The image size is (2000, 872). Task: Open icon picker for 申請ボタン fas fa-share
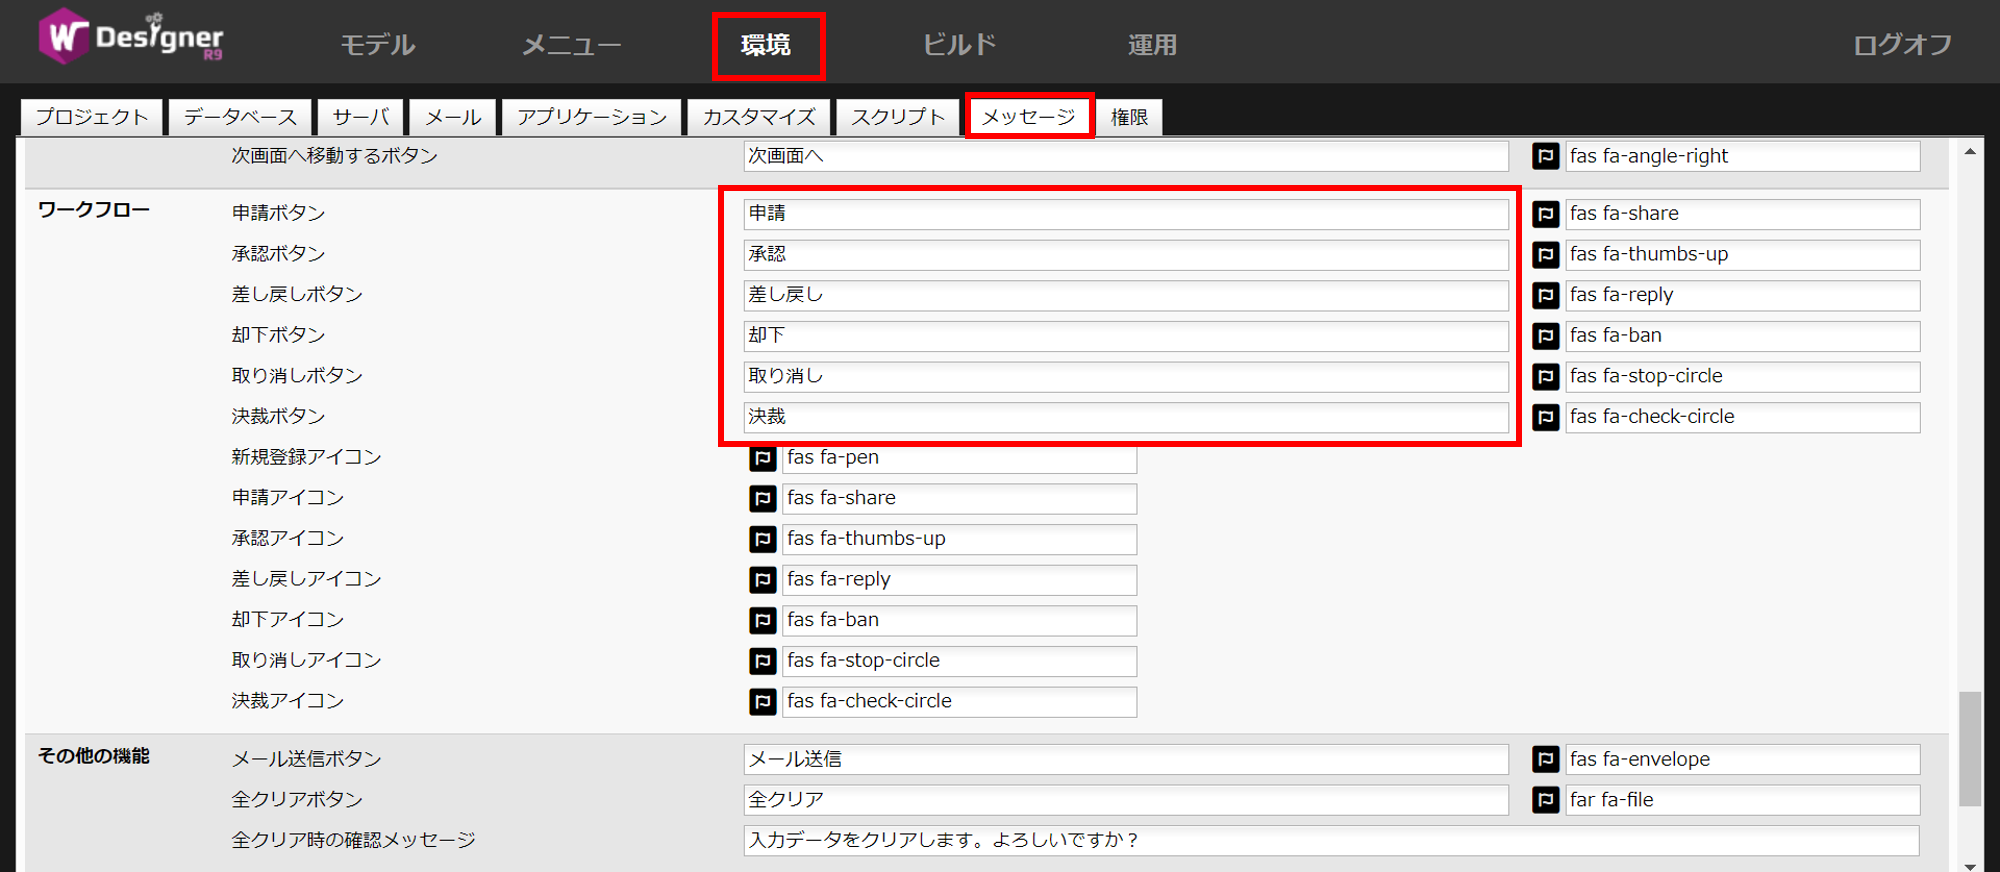click(x=1545, y=214)
